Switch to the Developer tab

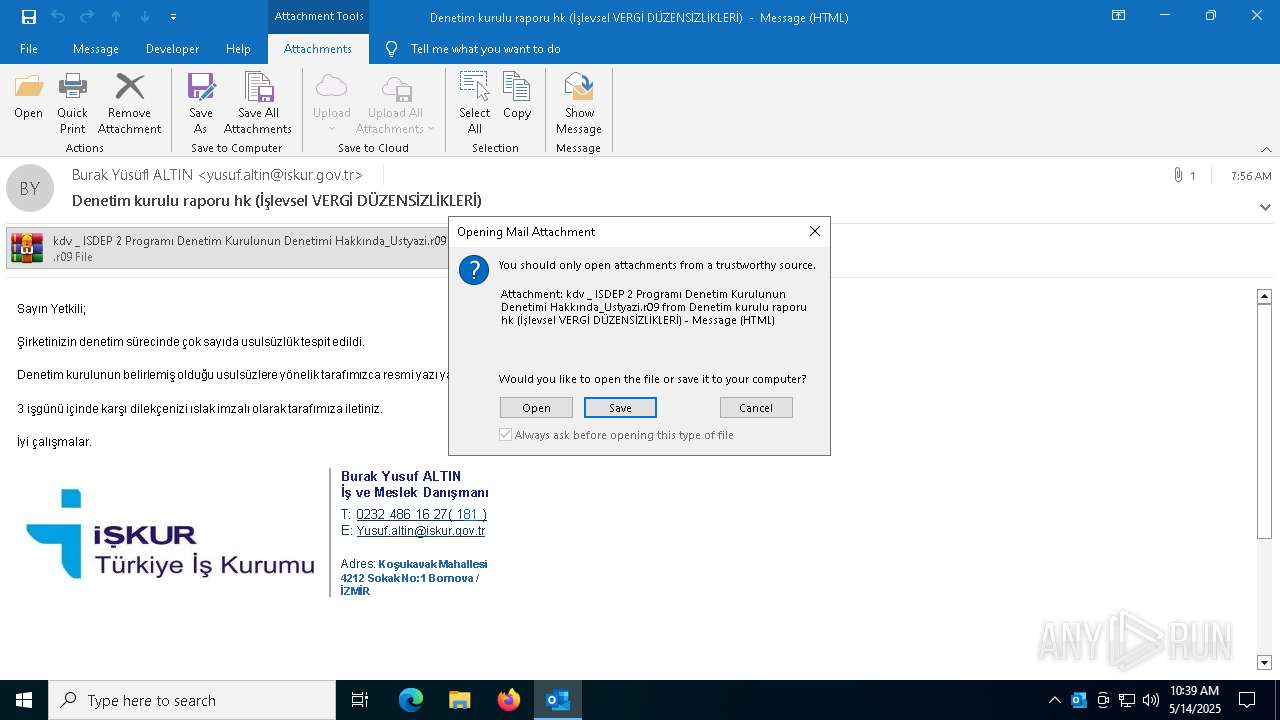pyautogui.click(x=172, y=49)
